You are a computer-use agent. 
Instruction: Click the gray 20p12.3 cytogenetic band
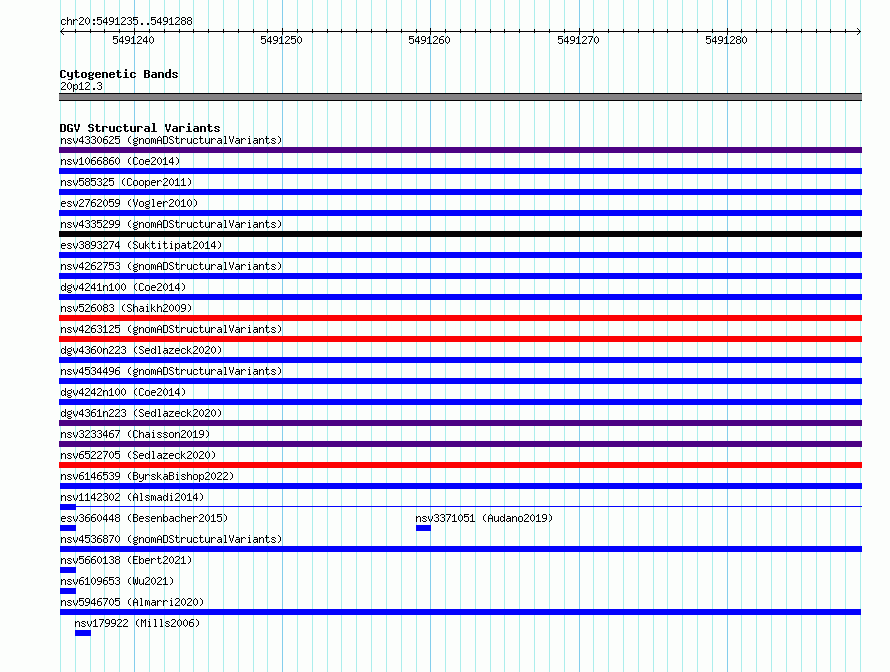[x=460, y=97]
